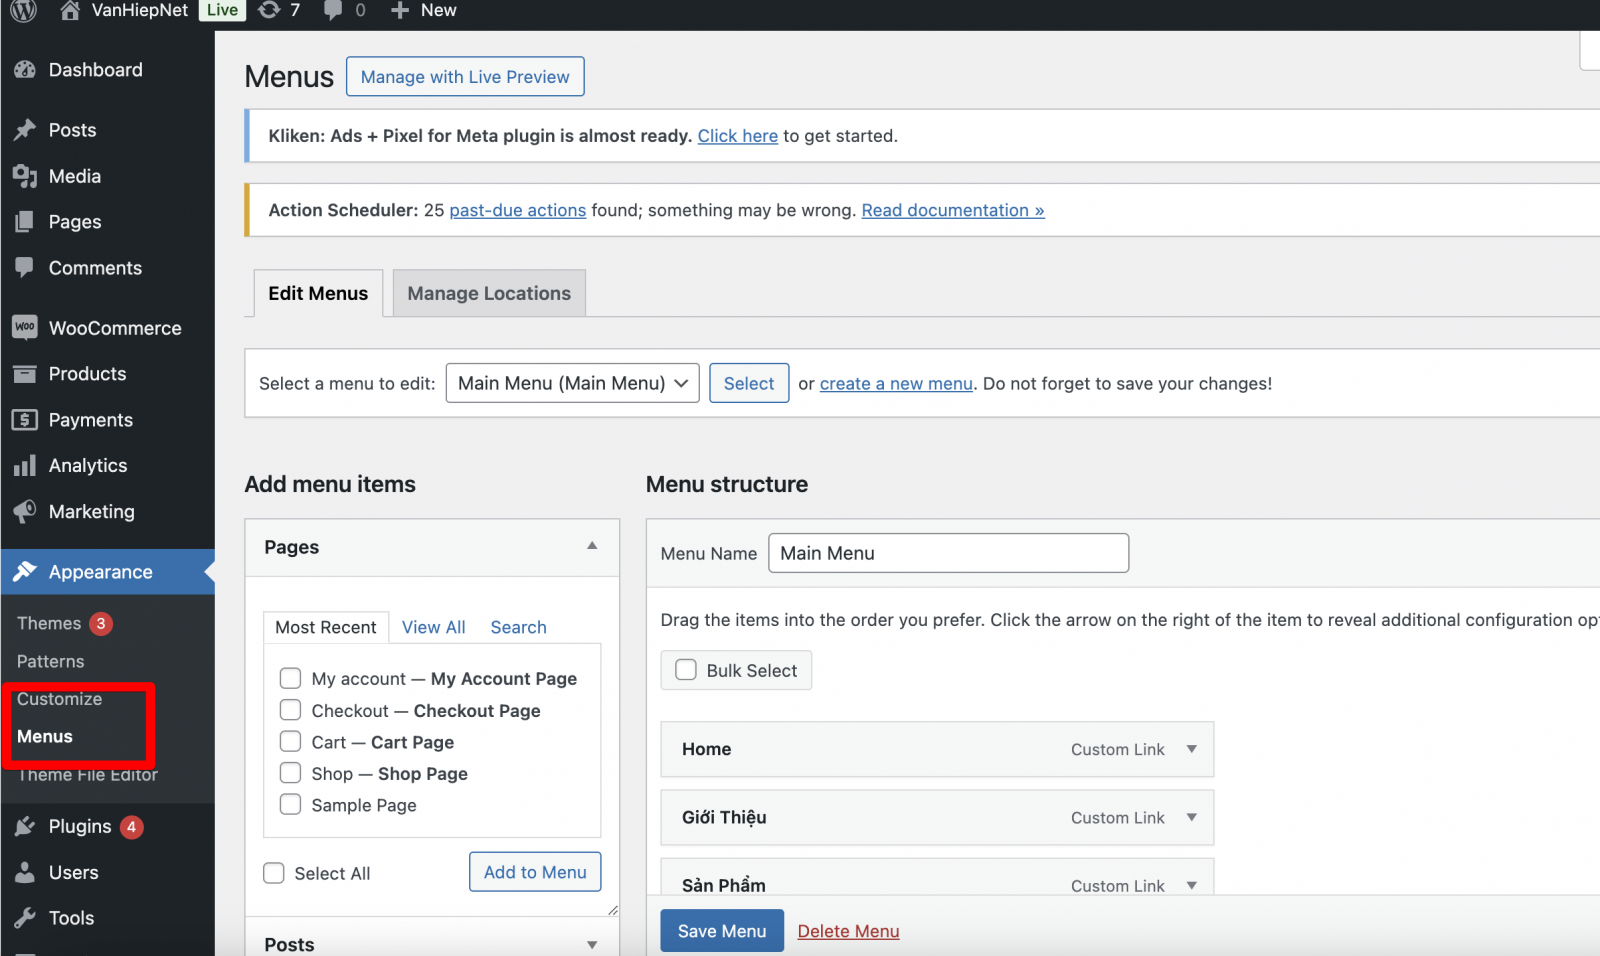Open Themes in the Appearance submenu
Viewport: 1600px width, 956px height.
click(x=49, y=623)
